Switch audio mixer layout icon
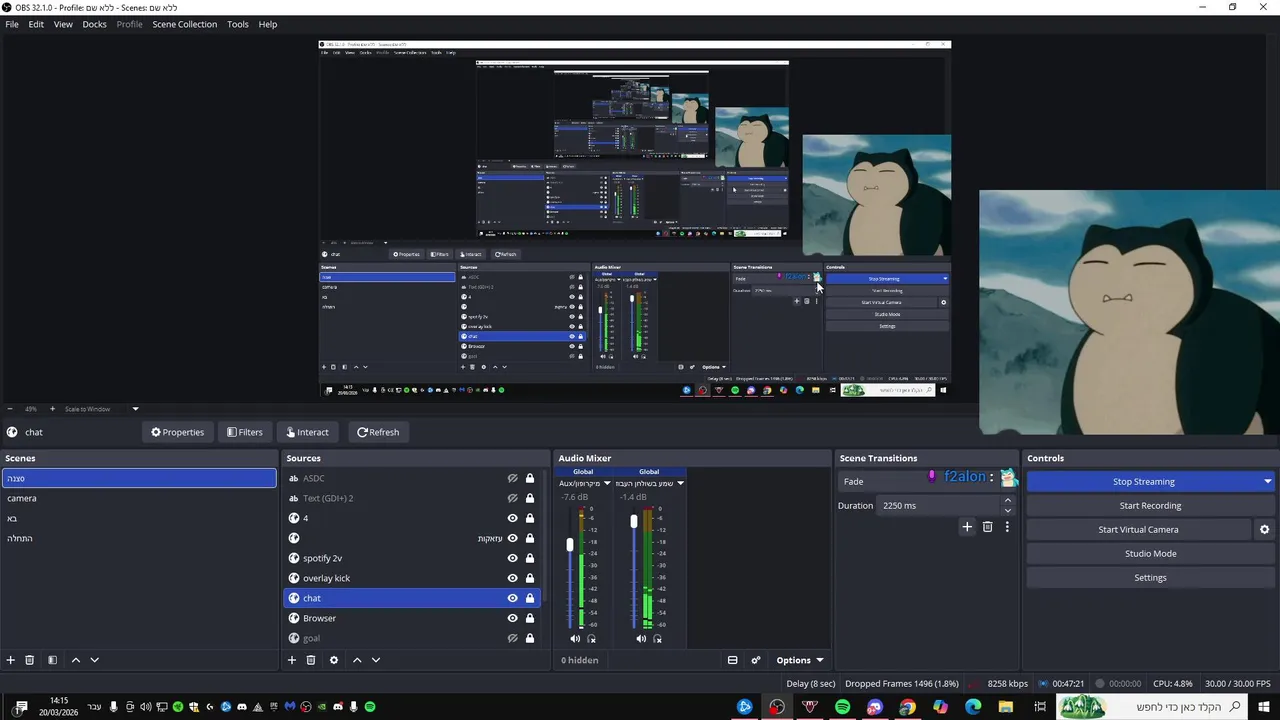Viewport: 1280px width, 720px height. click(732, 660)
